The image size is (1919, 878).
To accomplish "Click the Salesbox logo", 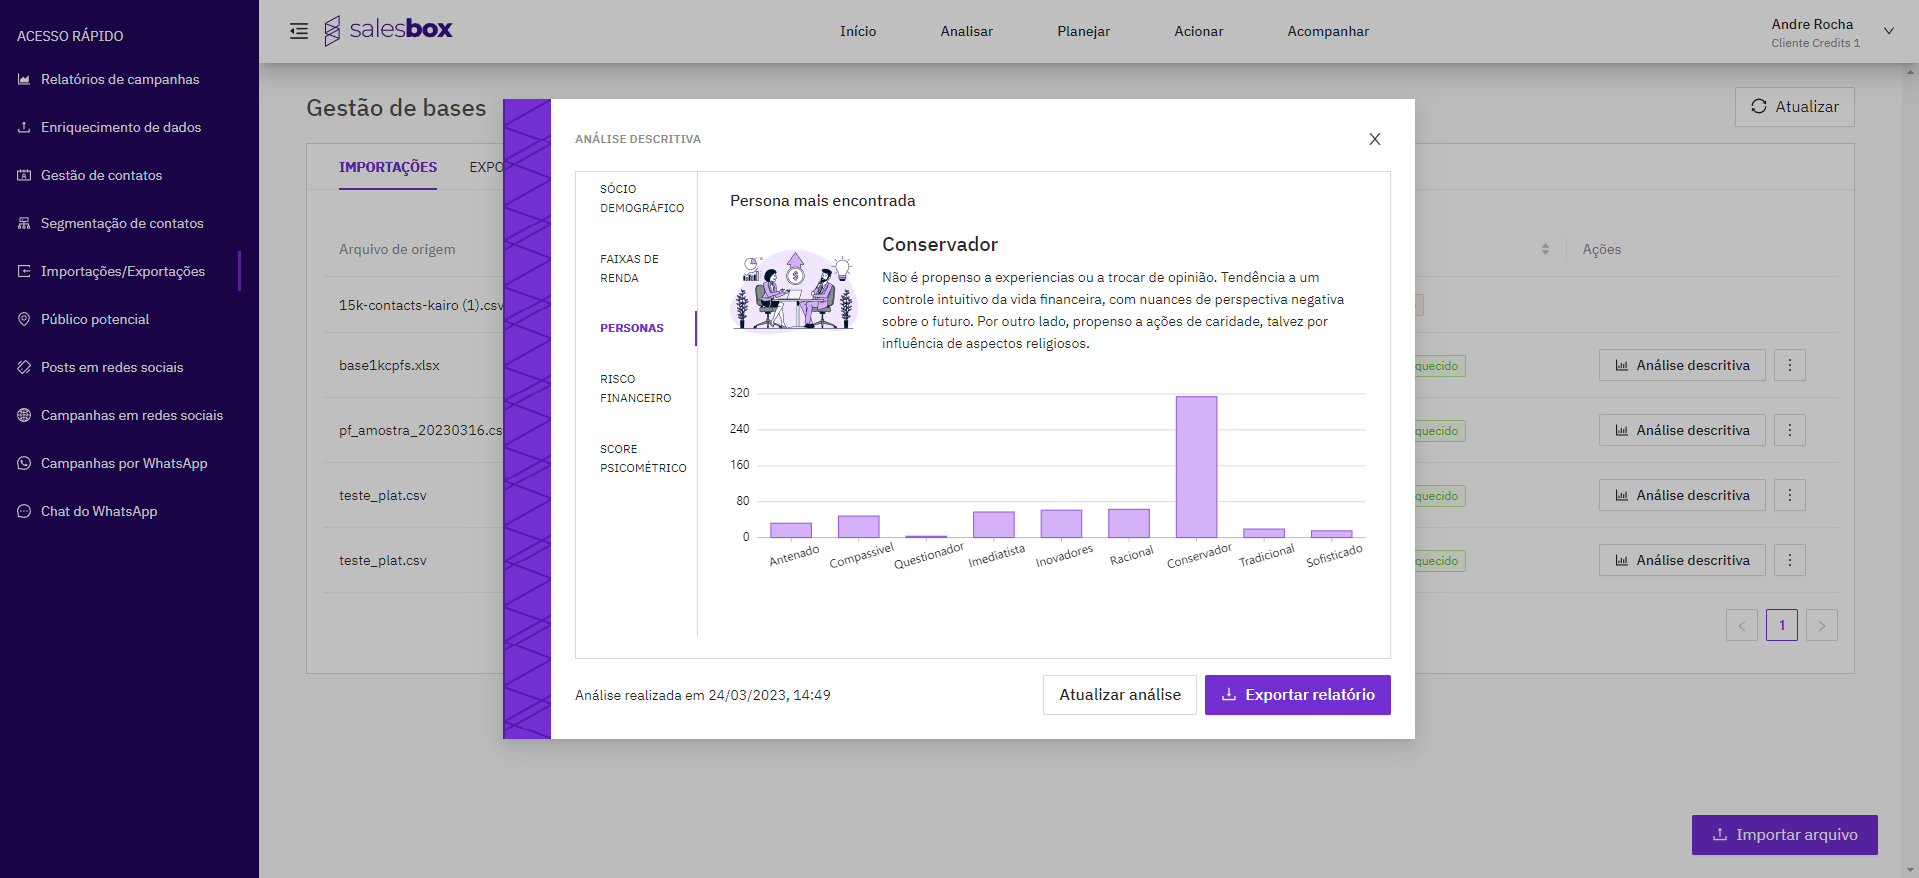I will tap(388, 30).
